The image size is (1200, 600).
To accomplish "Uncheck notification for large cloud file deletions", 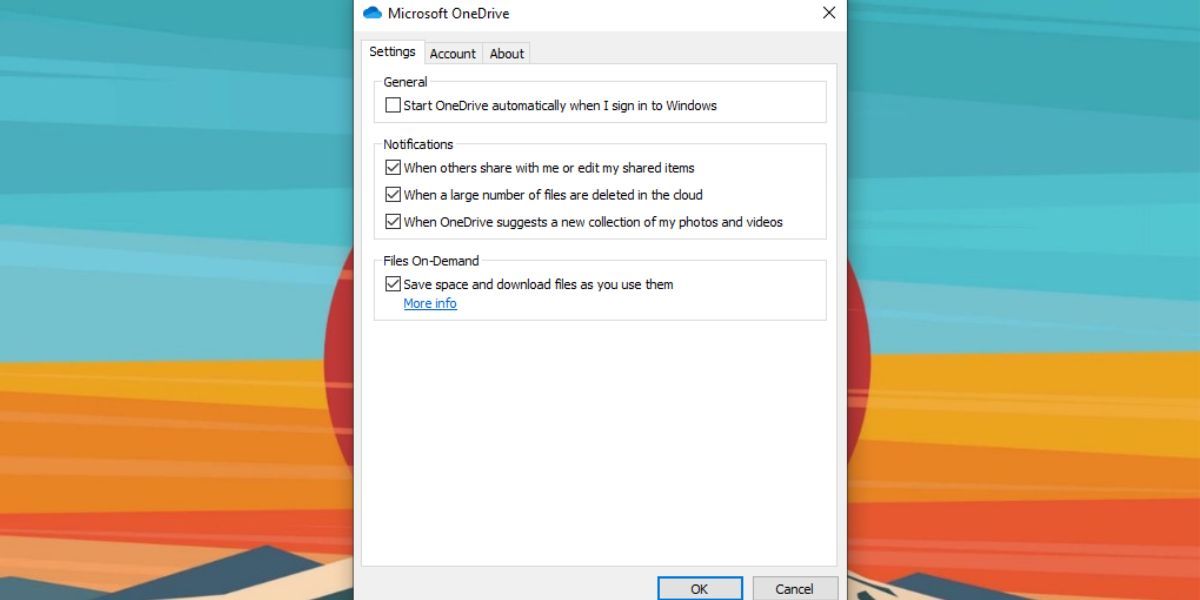I will pos(393,194).
